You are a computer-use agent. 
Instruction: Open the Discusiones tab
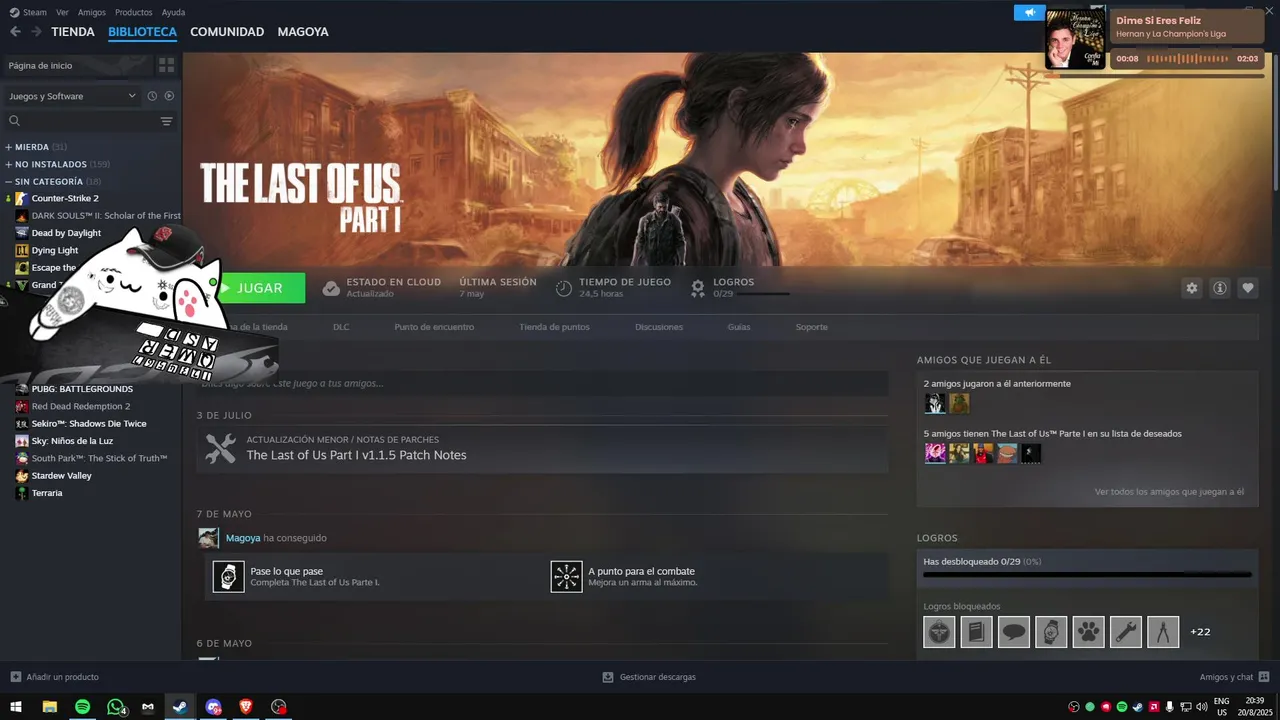click(659, 327)
